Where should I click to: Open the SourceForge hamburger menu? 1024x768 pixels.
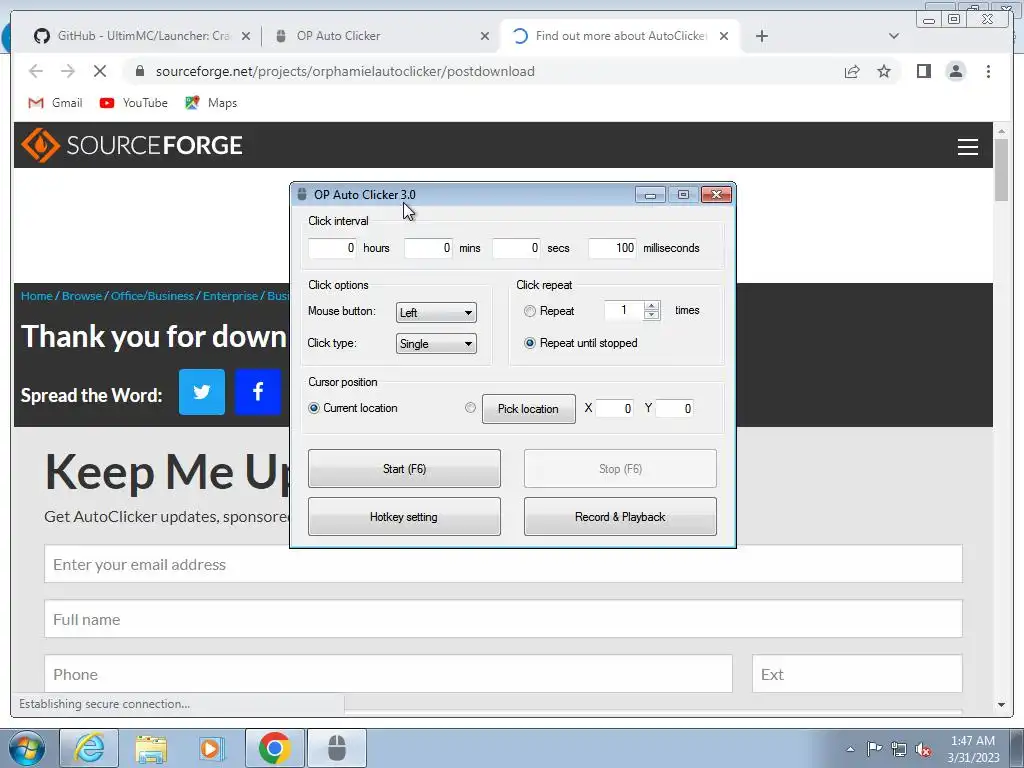coord(967,147)
